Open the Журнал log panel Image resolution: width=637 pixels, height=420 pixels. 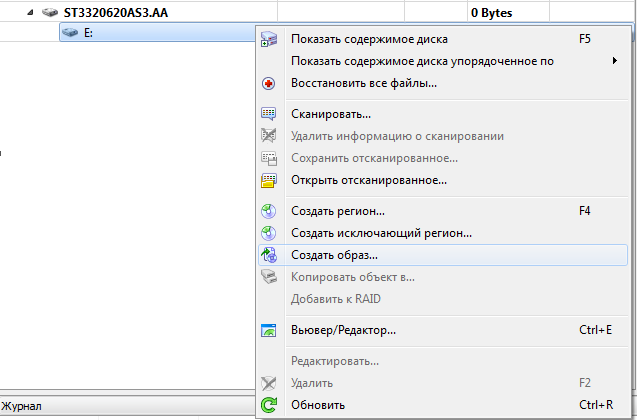[x=22, y=406]
